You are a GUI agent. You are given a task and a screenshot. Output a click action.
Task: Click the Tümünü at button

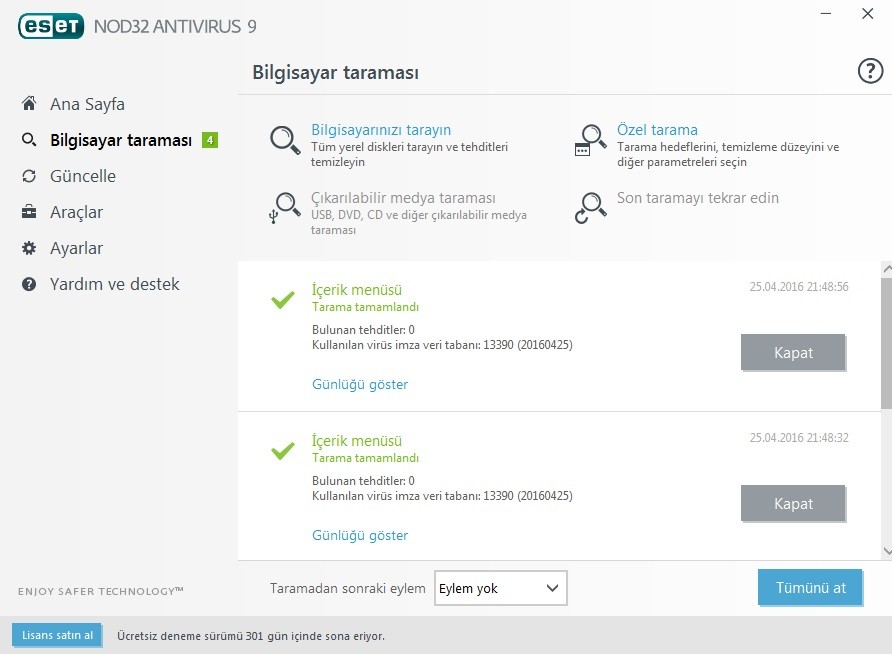[x=810, y=587]
